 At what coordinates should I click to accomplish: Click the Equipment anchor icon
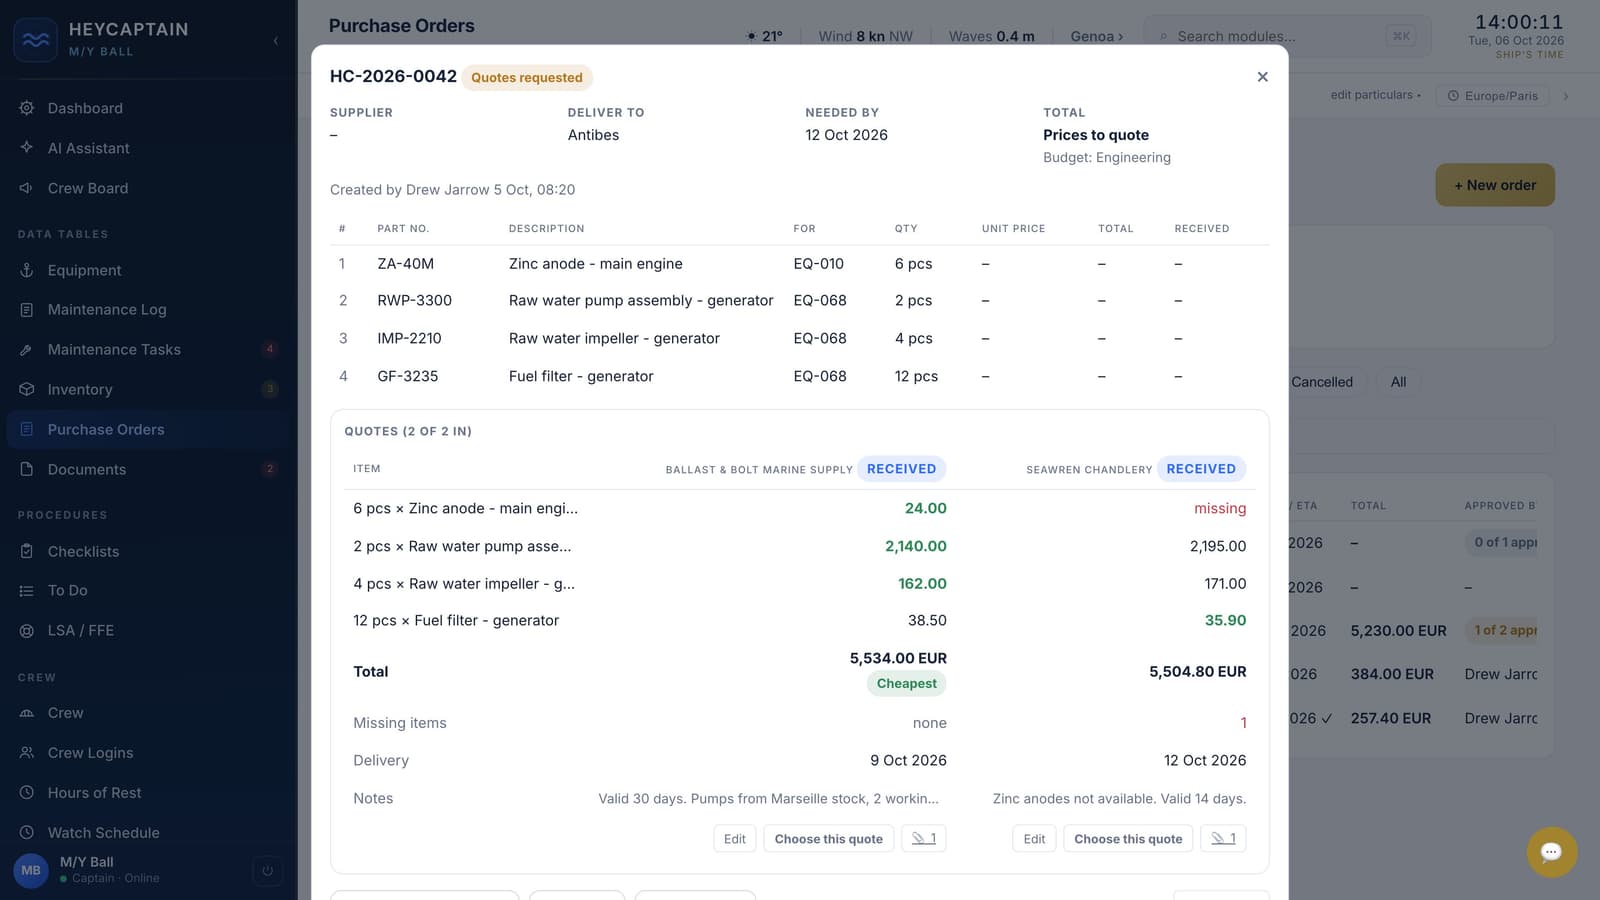[27, 270]
